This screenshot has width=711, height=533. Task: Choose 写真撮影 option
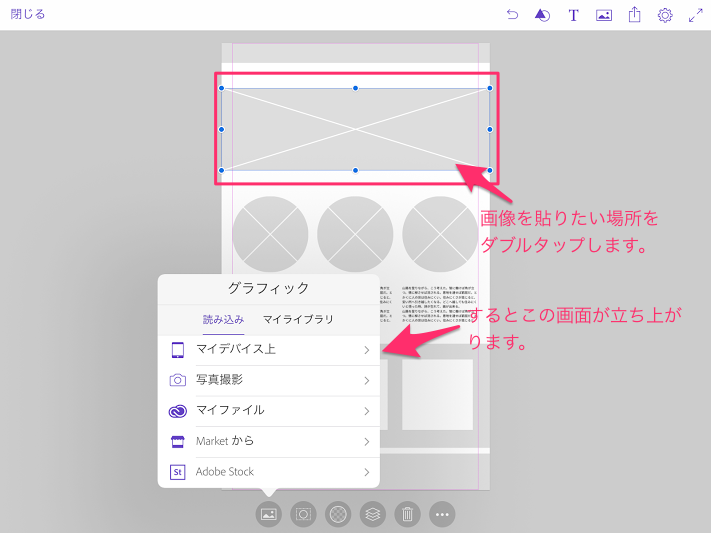[269, 380]
